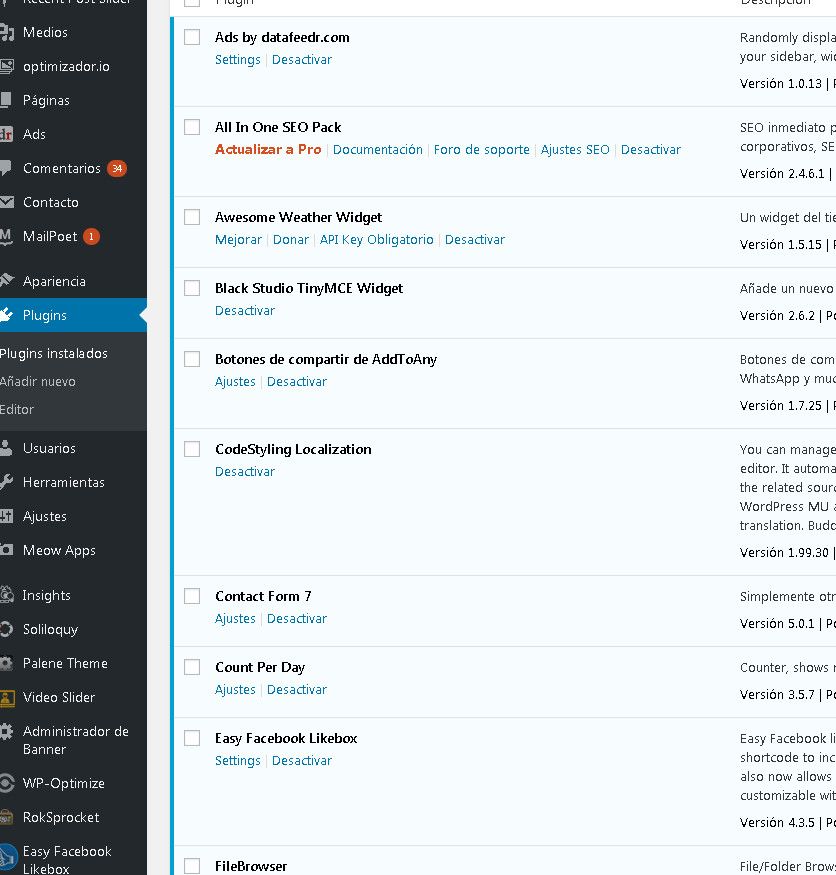Click the RokSprocket icon
The width and height of the screenshot is (836, 875).
[x=7, y=818]
